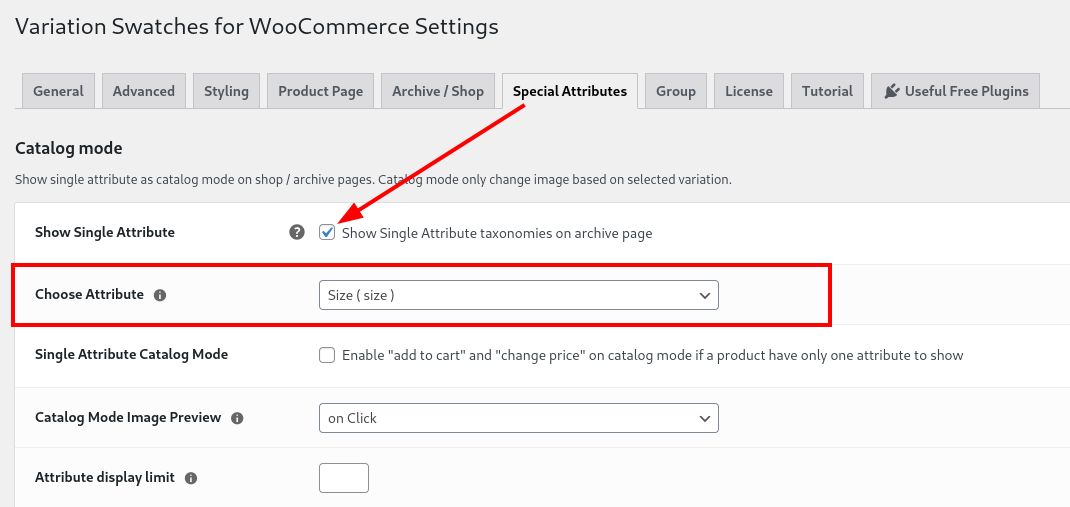Click the chevron arrow of the Size dropdown
The width and height of the screenshot is (1070, 507).
coord(705,295)
